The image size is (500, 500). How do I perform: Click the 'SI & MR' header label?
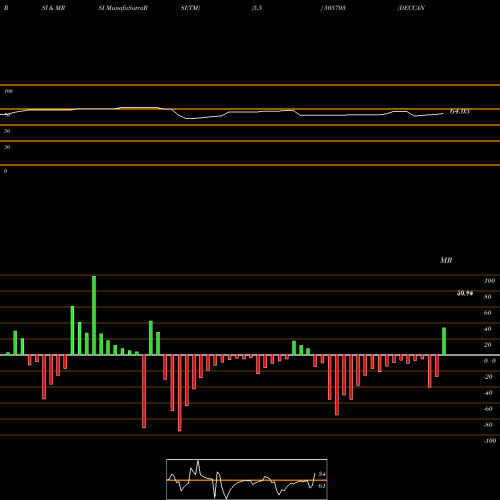53,8
